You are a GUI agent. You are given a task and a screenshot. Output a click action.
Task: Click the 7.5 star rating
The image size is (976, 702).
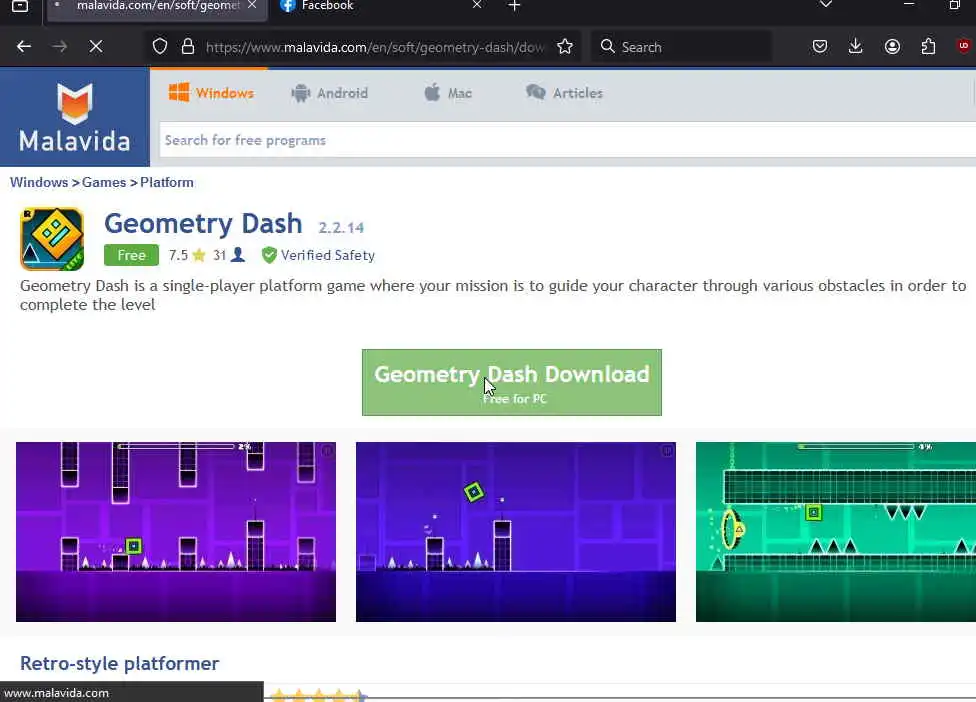tap(187, 255)
